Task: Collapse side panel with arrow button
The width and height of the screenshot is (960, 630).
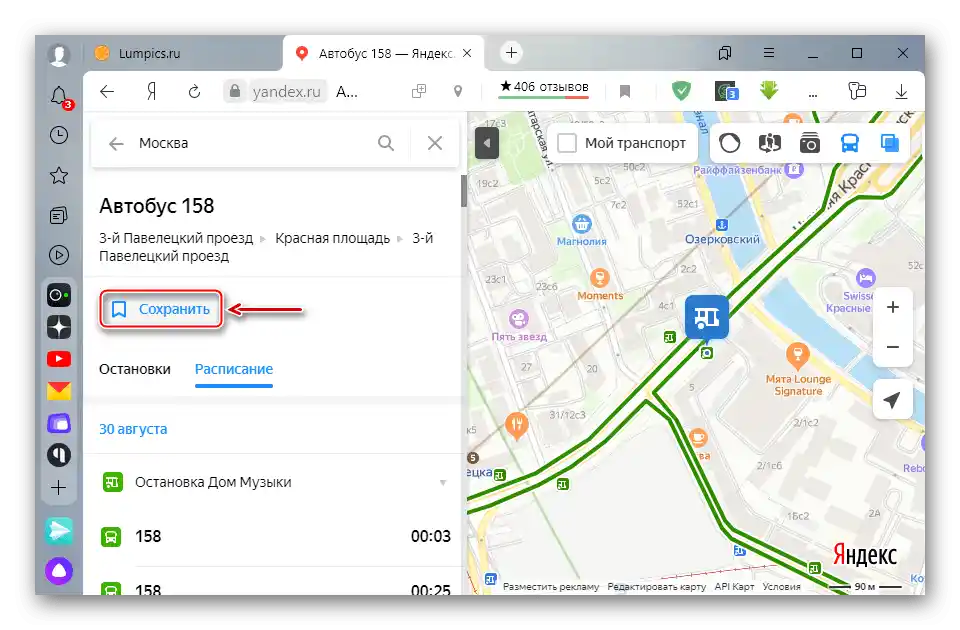Action: pos(487,144)
